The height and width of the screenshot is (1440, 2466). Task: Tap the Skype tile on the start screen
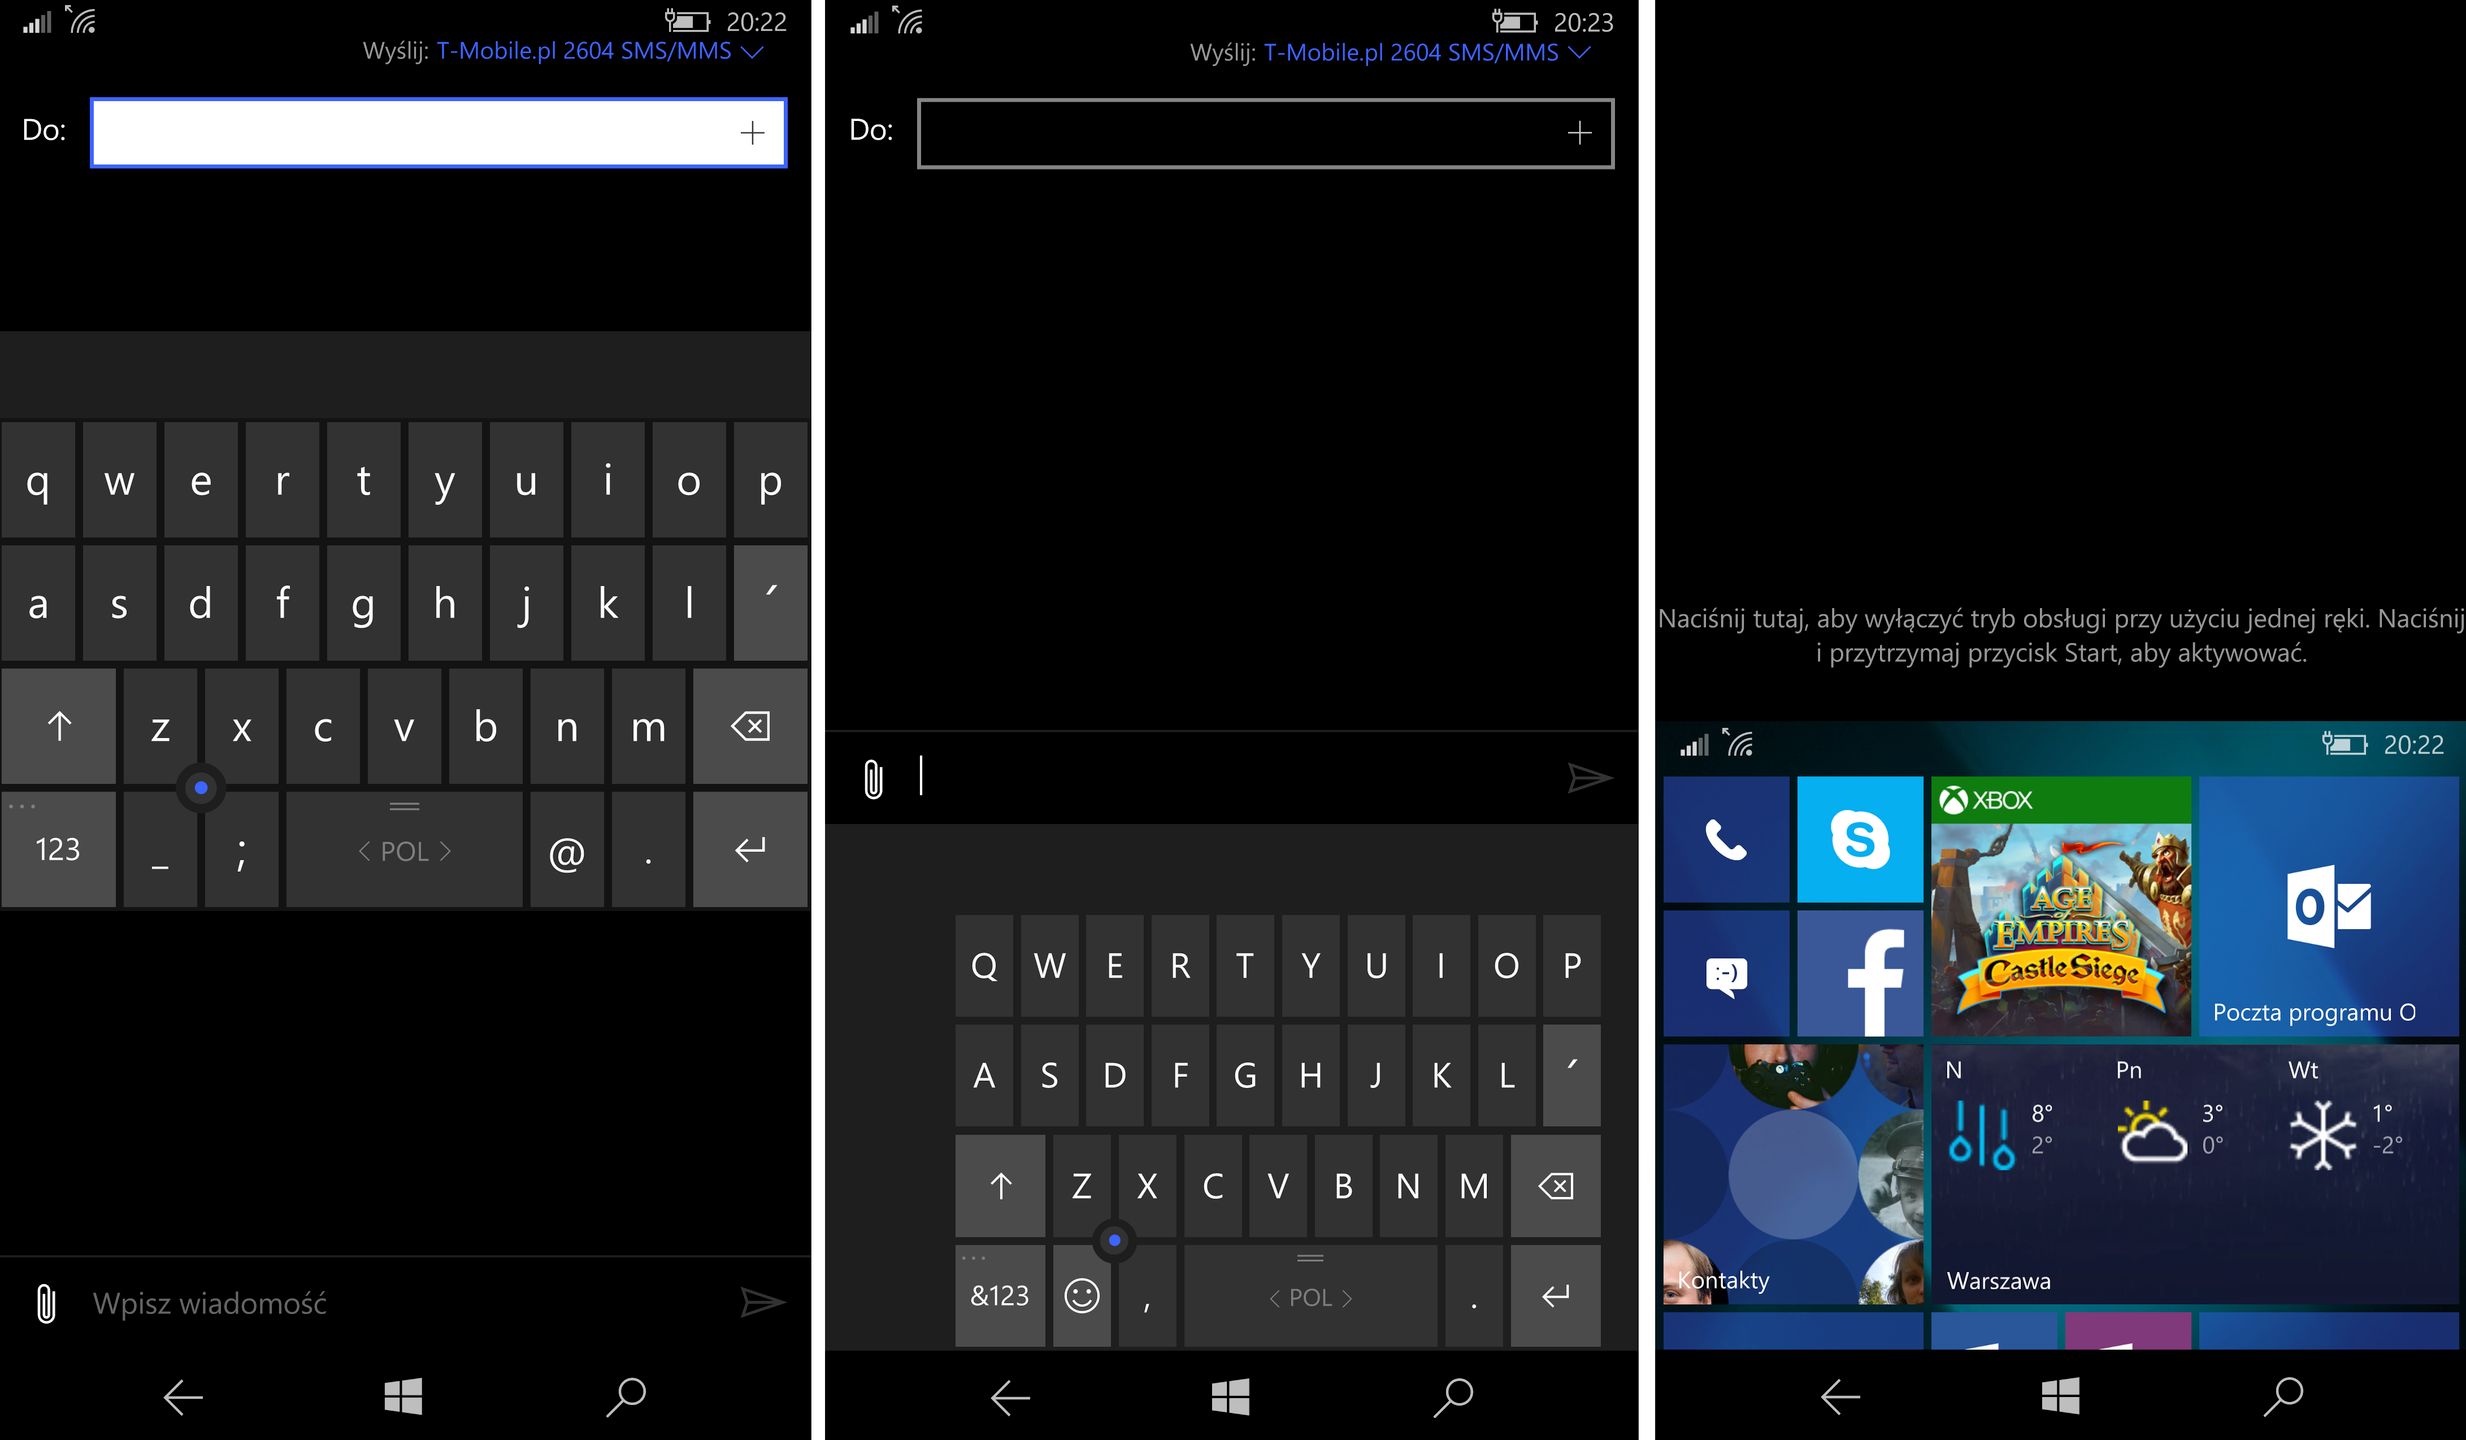[x=1859, y=839]
